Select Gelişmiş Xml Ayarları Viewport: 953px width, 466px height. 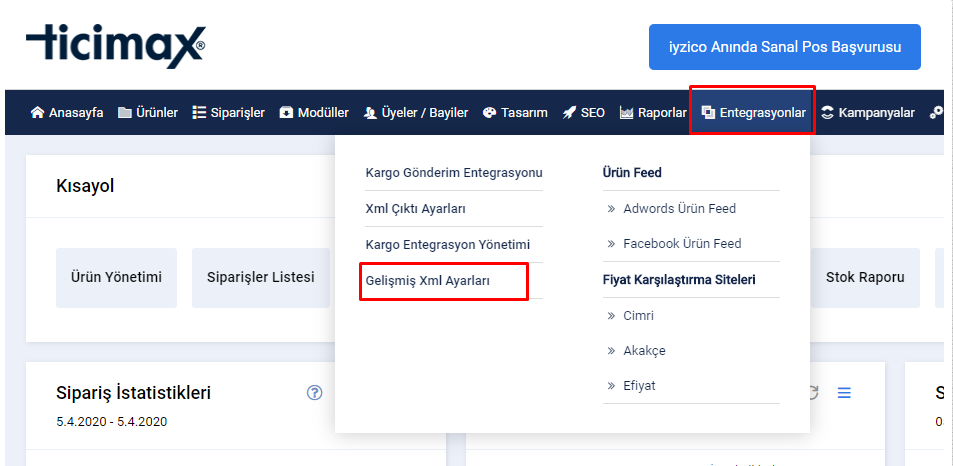(x=428, y=281)
